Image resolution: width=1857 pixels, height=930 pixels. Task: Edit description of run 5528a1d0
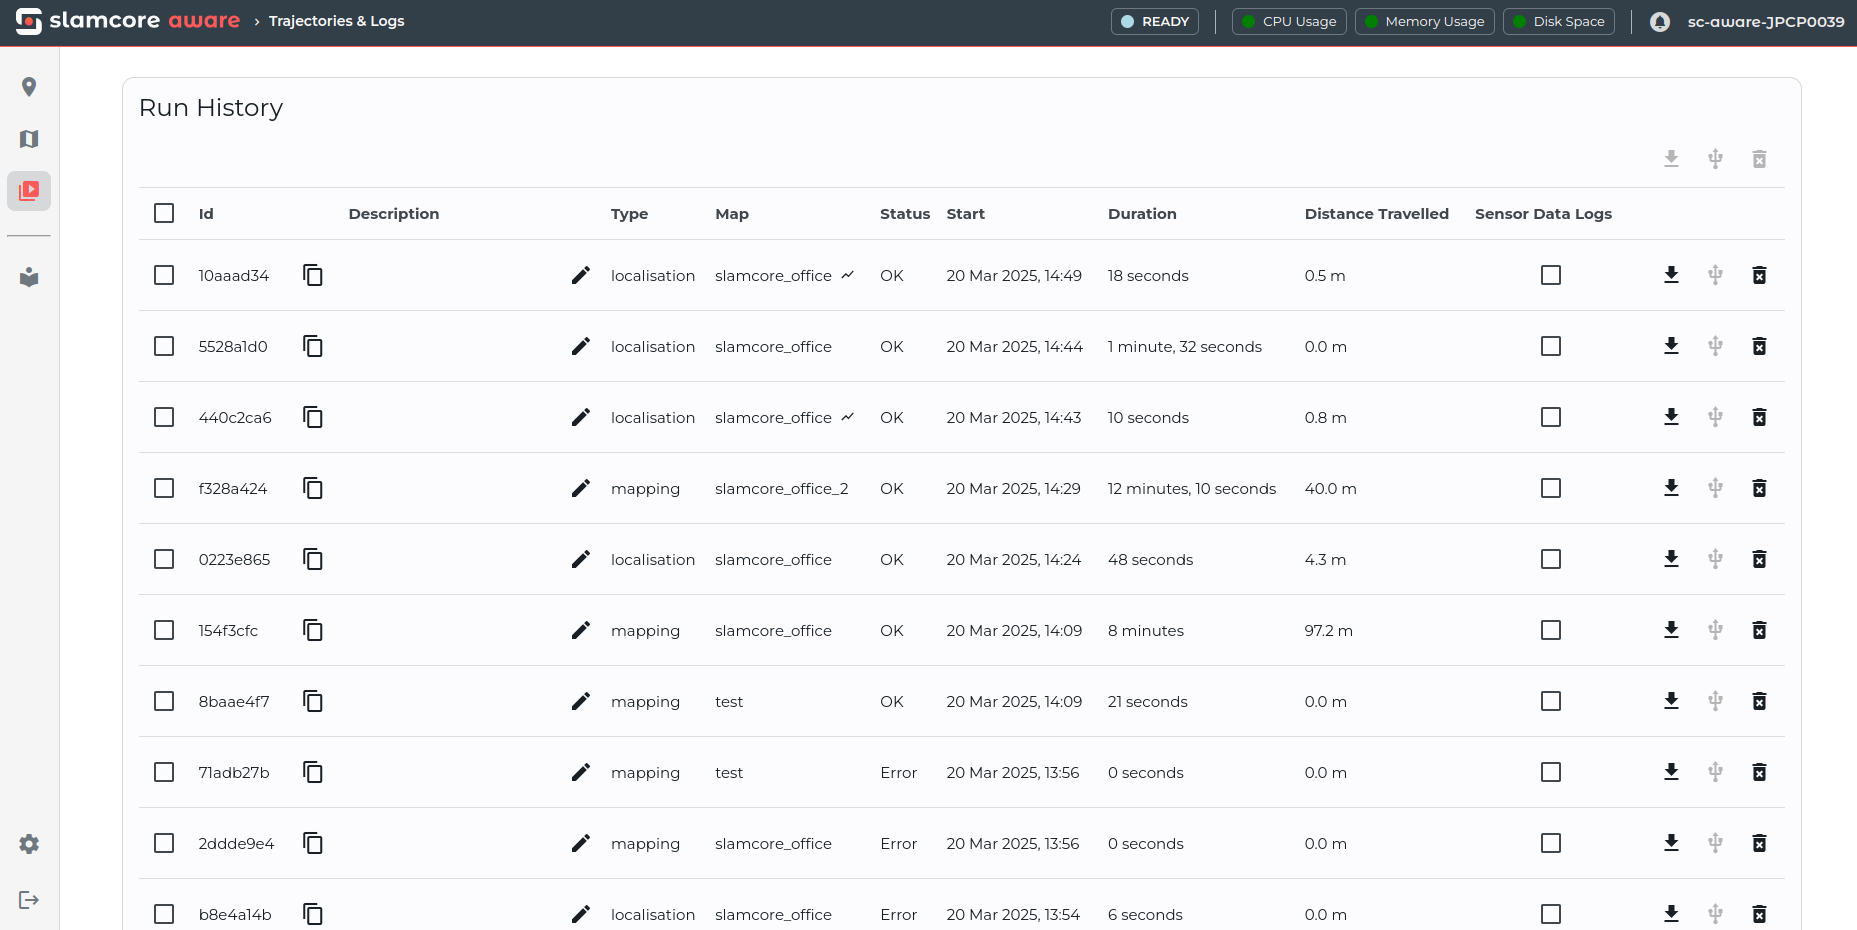pyautogui.click(x=581, y=346)
